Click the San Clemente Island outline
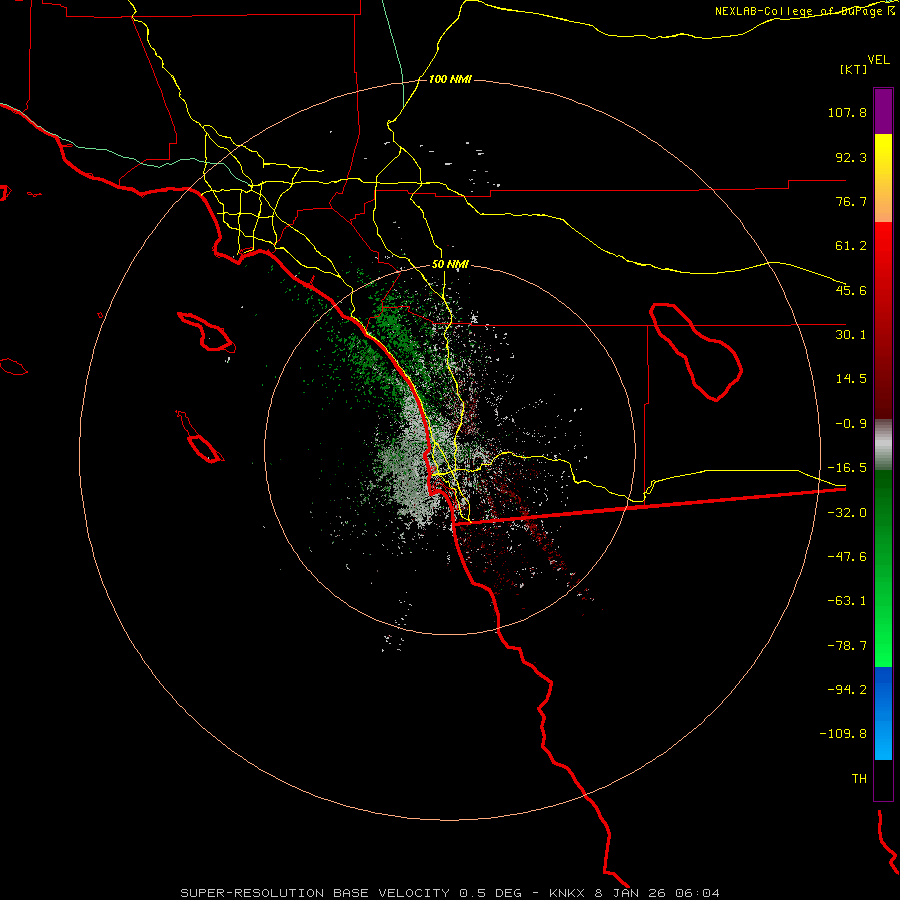The height and width of the screenshot is (900, 900). click(x=200, y=437)
